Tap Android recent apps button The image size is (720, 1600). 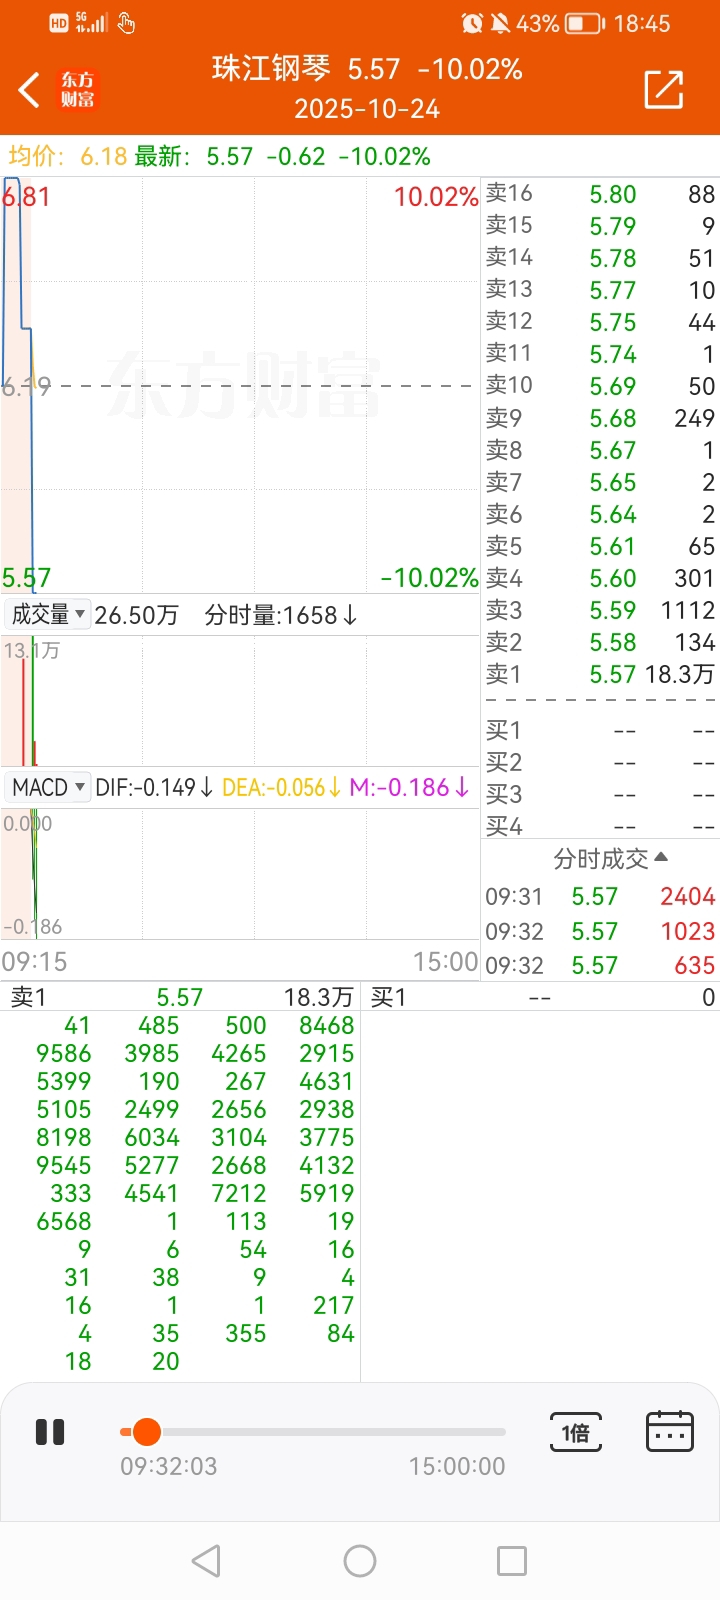[512, 1561]
